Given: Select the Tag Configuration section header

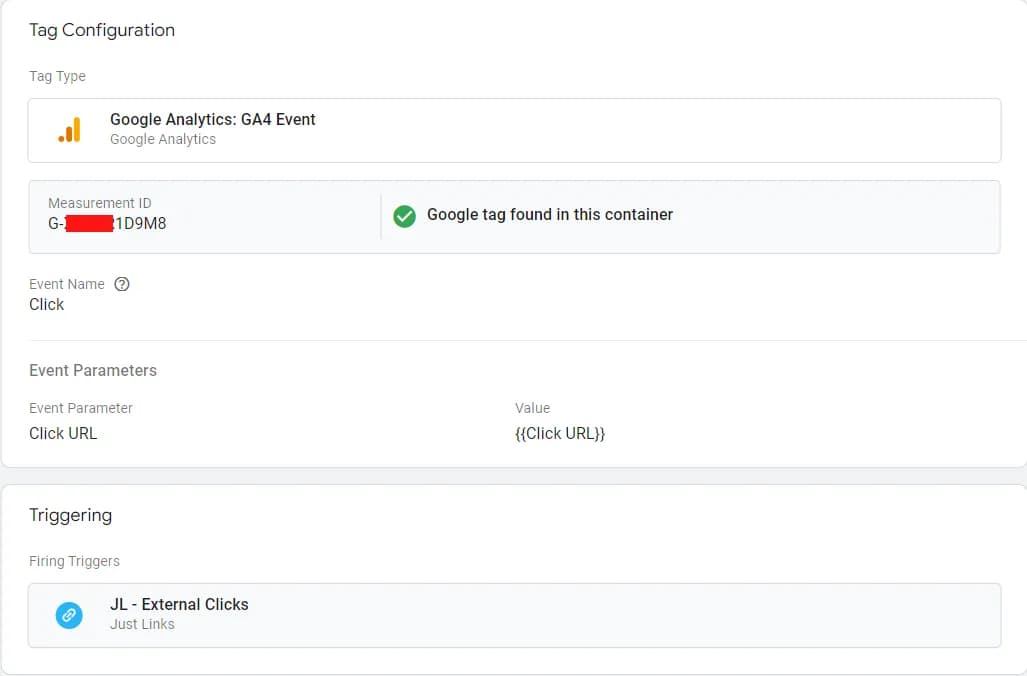Looking at the screenshot, I should pyautogui.click(x=101, y=30).
